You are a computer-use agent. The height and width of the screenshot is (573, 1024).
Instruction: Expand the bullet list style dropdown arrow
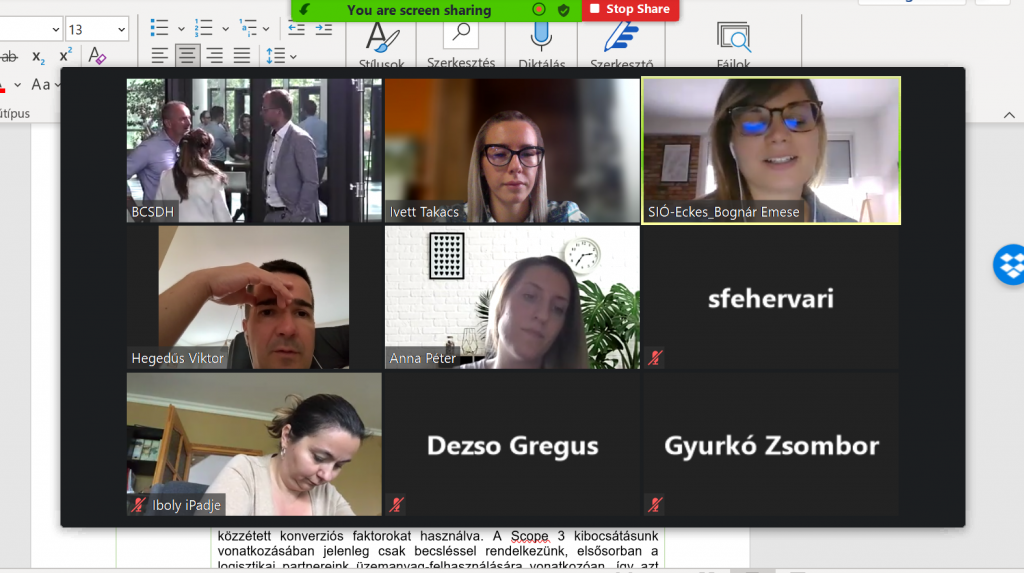click(x=181, y=29)
